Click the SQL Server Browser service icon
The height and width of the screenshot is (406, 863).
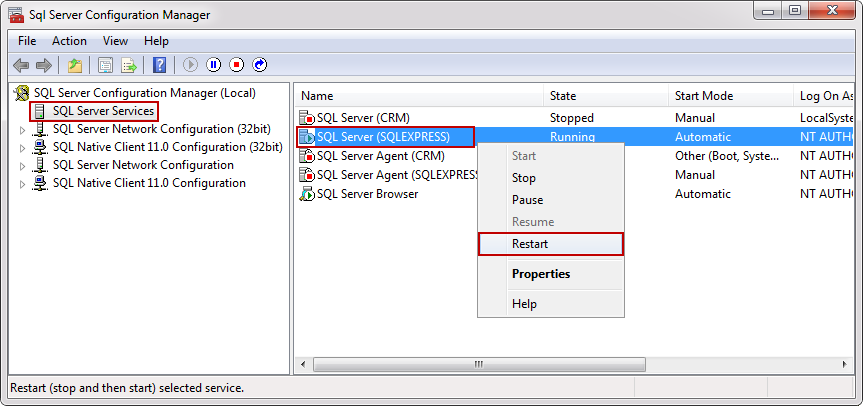[307, 194]
